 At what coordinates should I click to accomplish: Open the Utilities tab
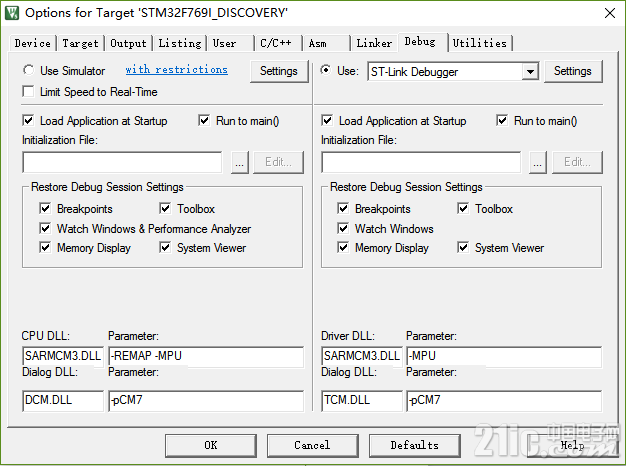pos(480,43)
